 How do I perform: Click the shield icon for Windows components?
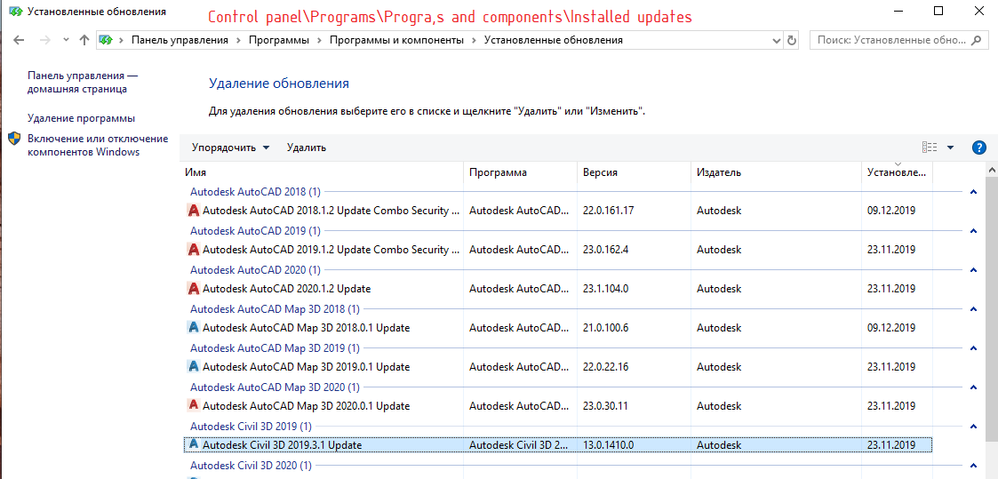(15, 138)
